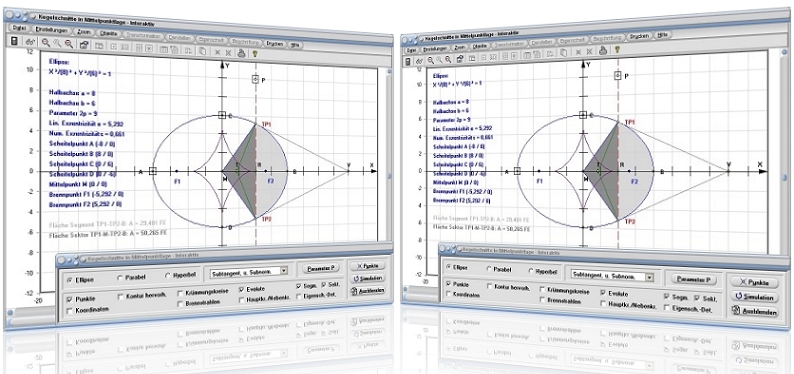Click the Punkte button in left panel

coord(367,266)
